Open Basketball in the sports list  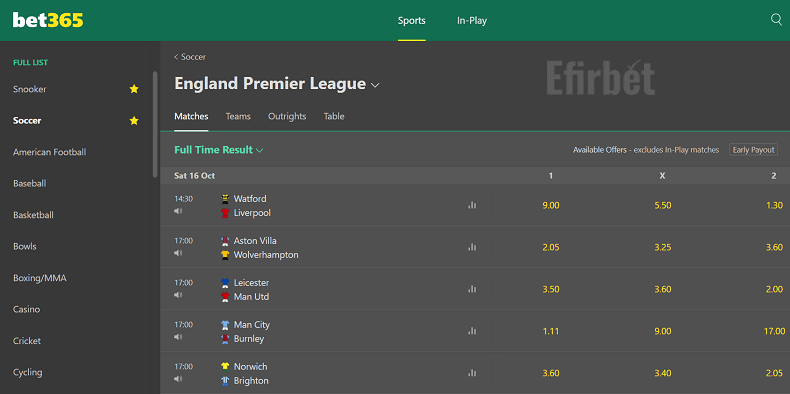pos(33,215)
